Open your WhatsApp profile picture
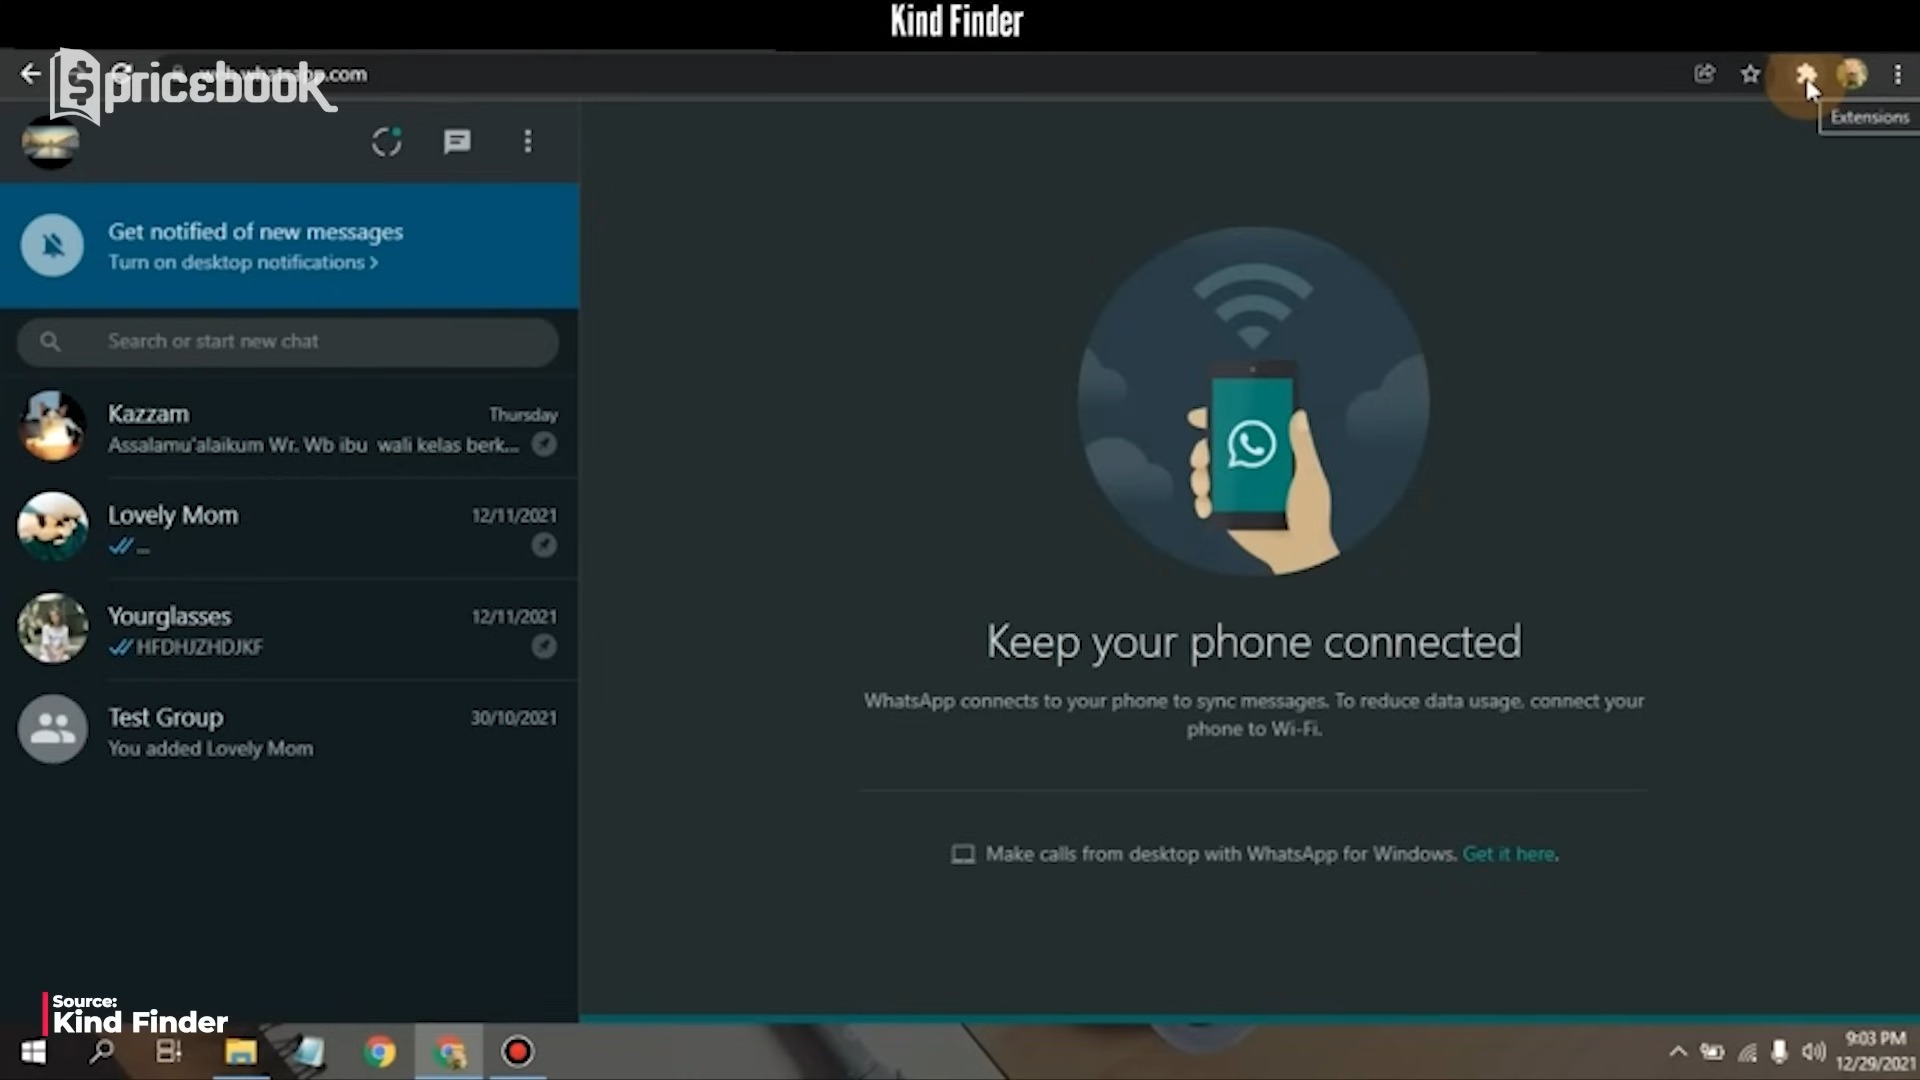The width and height of the screenshot is (1920, 1080). point(51,142)
